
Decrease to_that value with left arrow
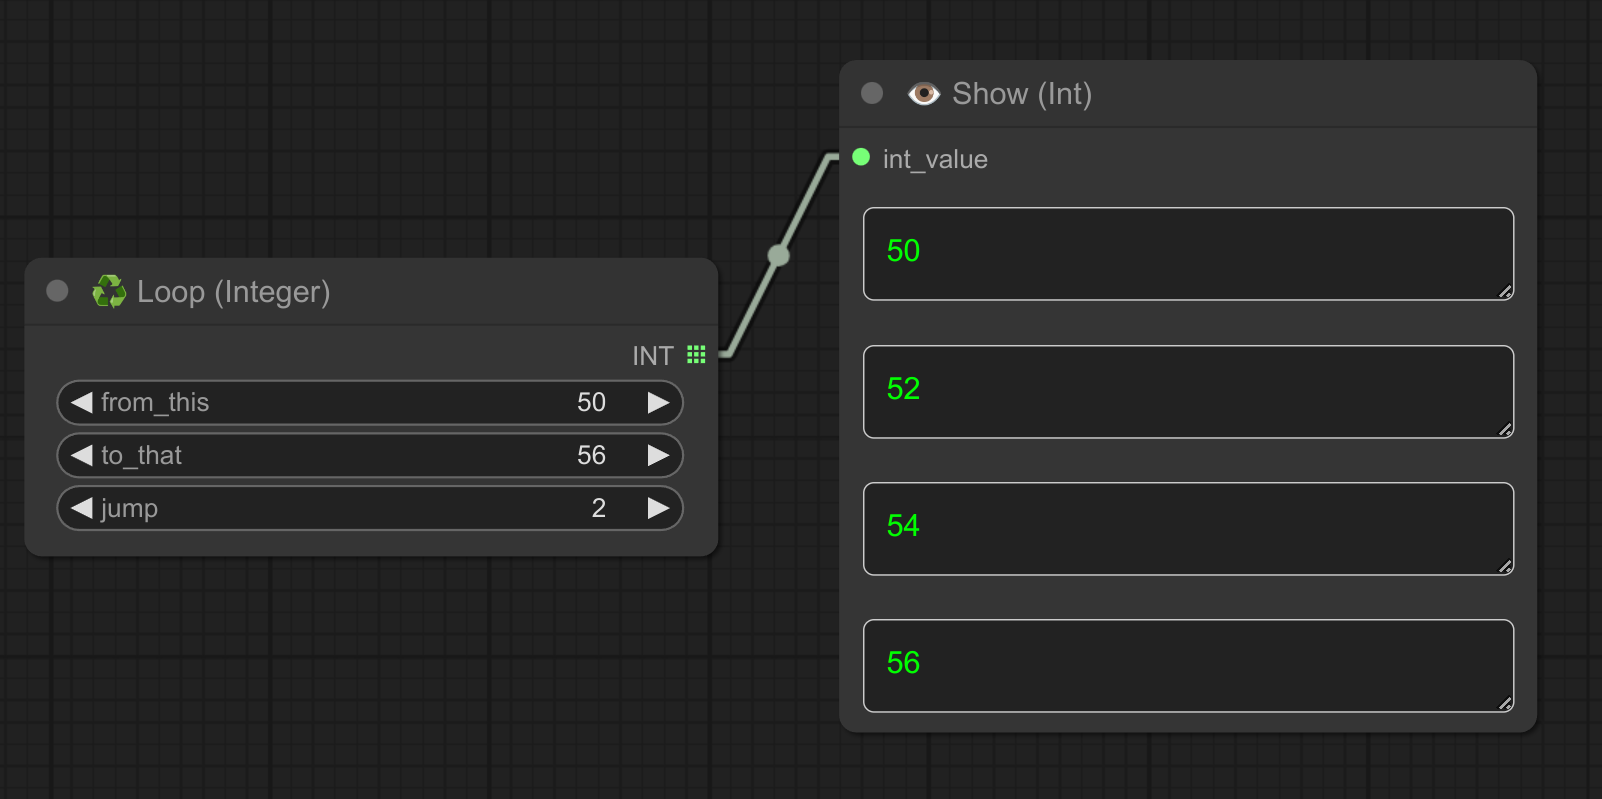[x=81, y=456]
